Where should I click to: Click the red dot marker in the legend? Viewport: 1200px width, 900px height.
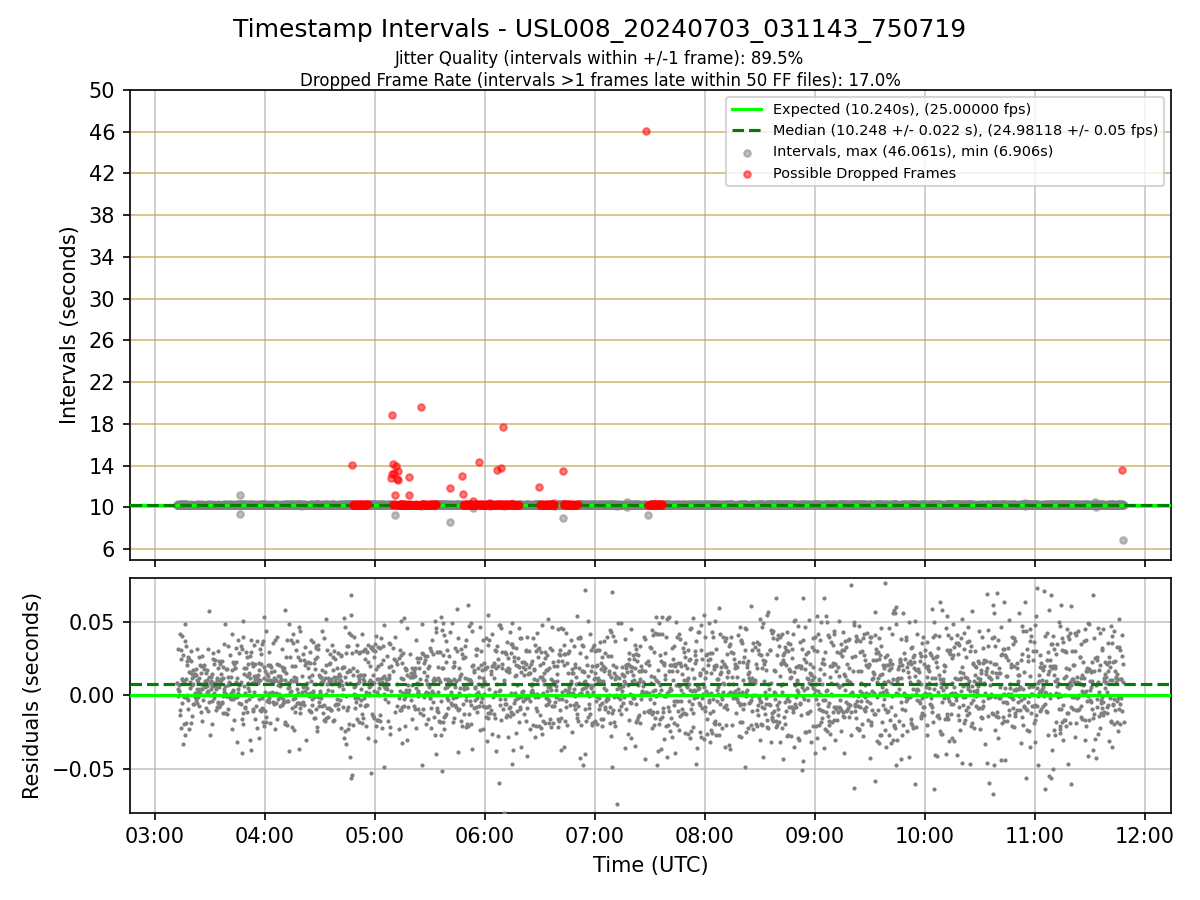point(748,173)
